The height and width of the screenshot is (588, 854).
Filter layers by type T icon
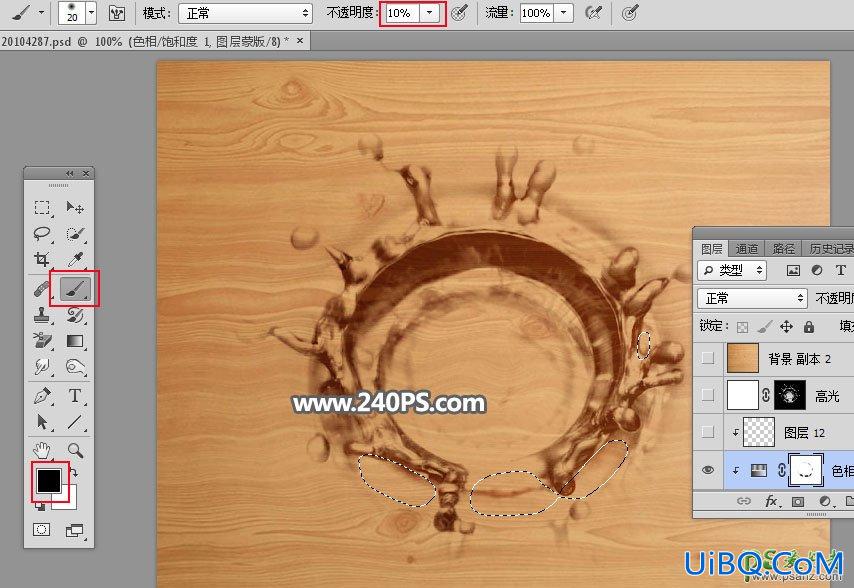click(840, 270)
